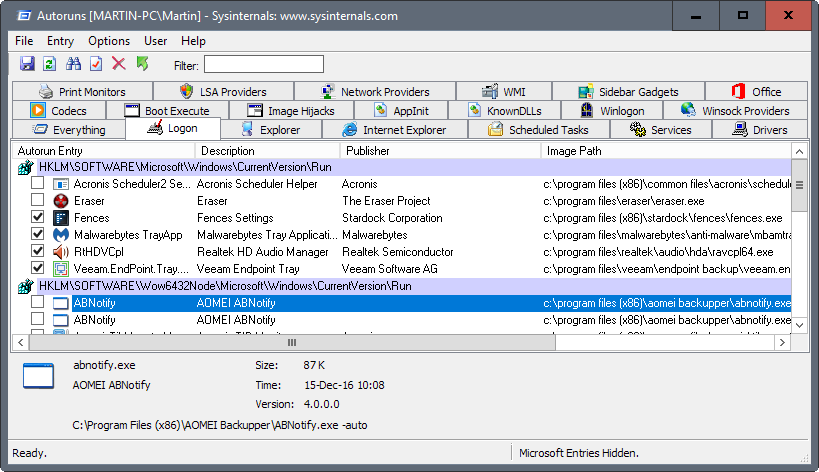This screenshot has width=819, height=472.
Task: Select the Image Hijacks tab
Action: [x=291, y=111]
